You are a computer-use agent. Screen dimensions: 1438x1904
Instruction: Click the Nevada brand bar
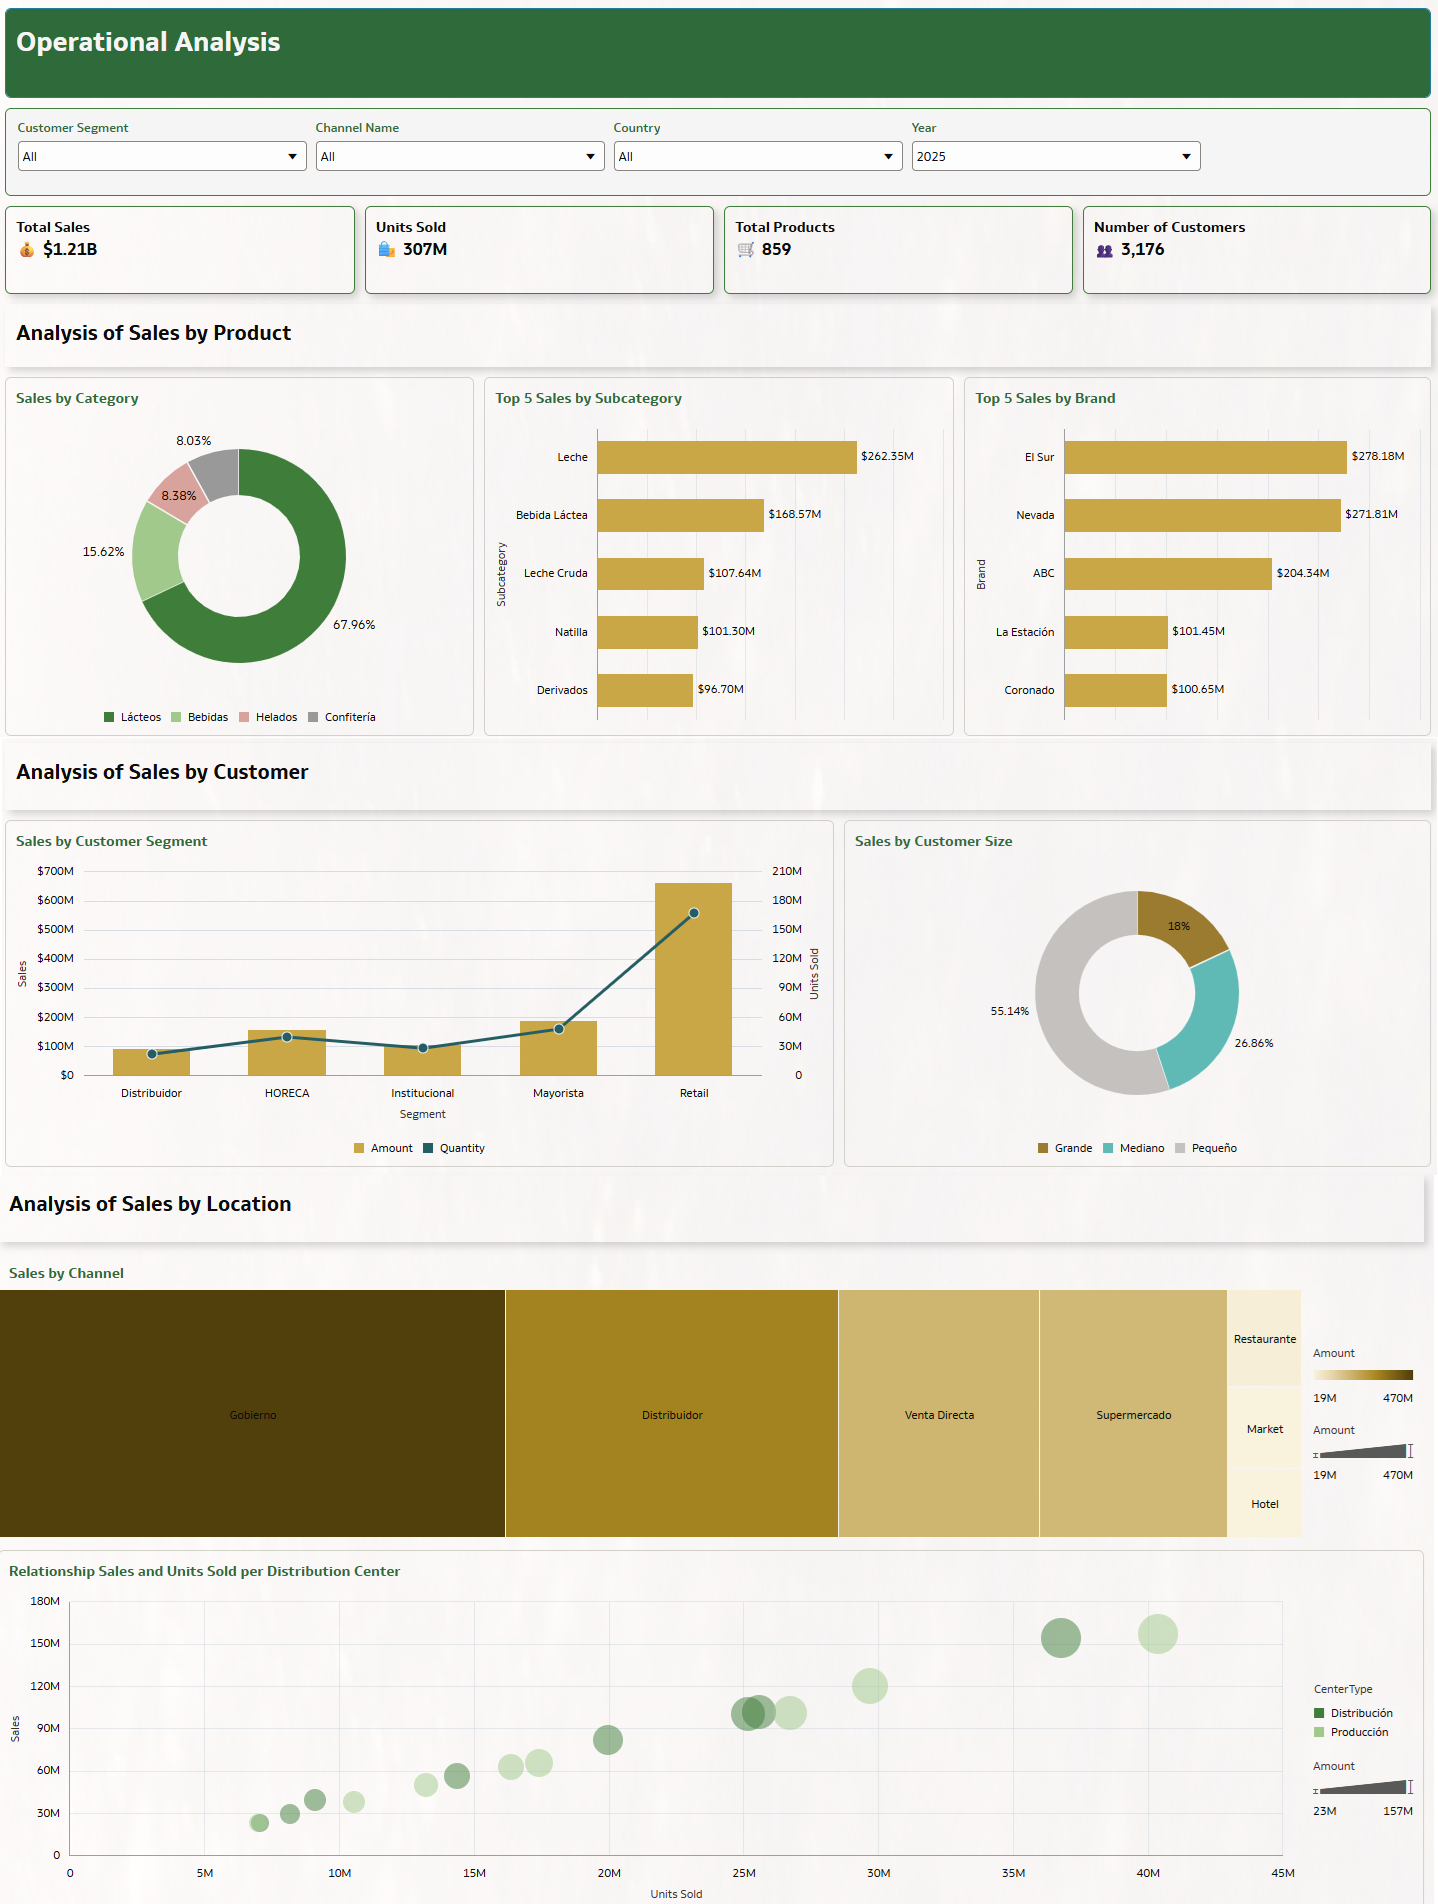[x=1203, y=515]
